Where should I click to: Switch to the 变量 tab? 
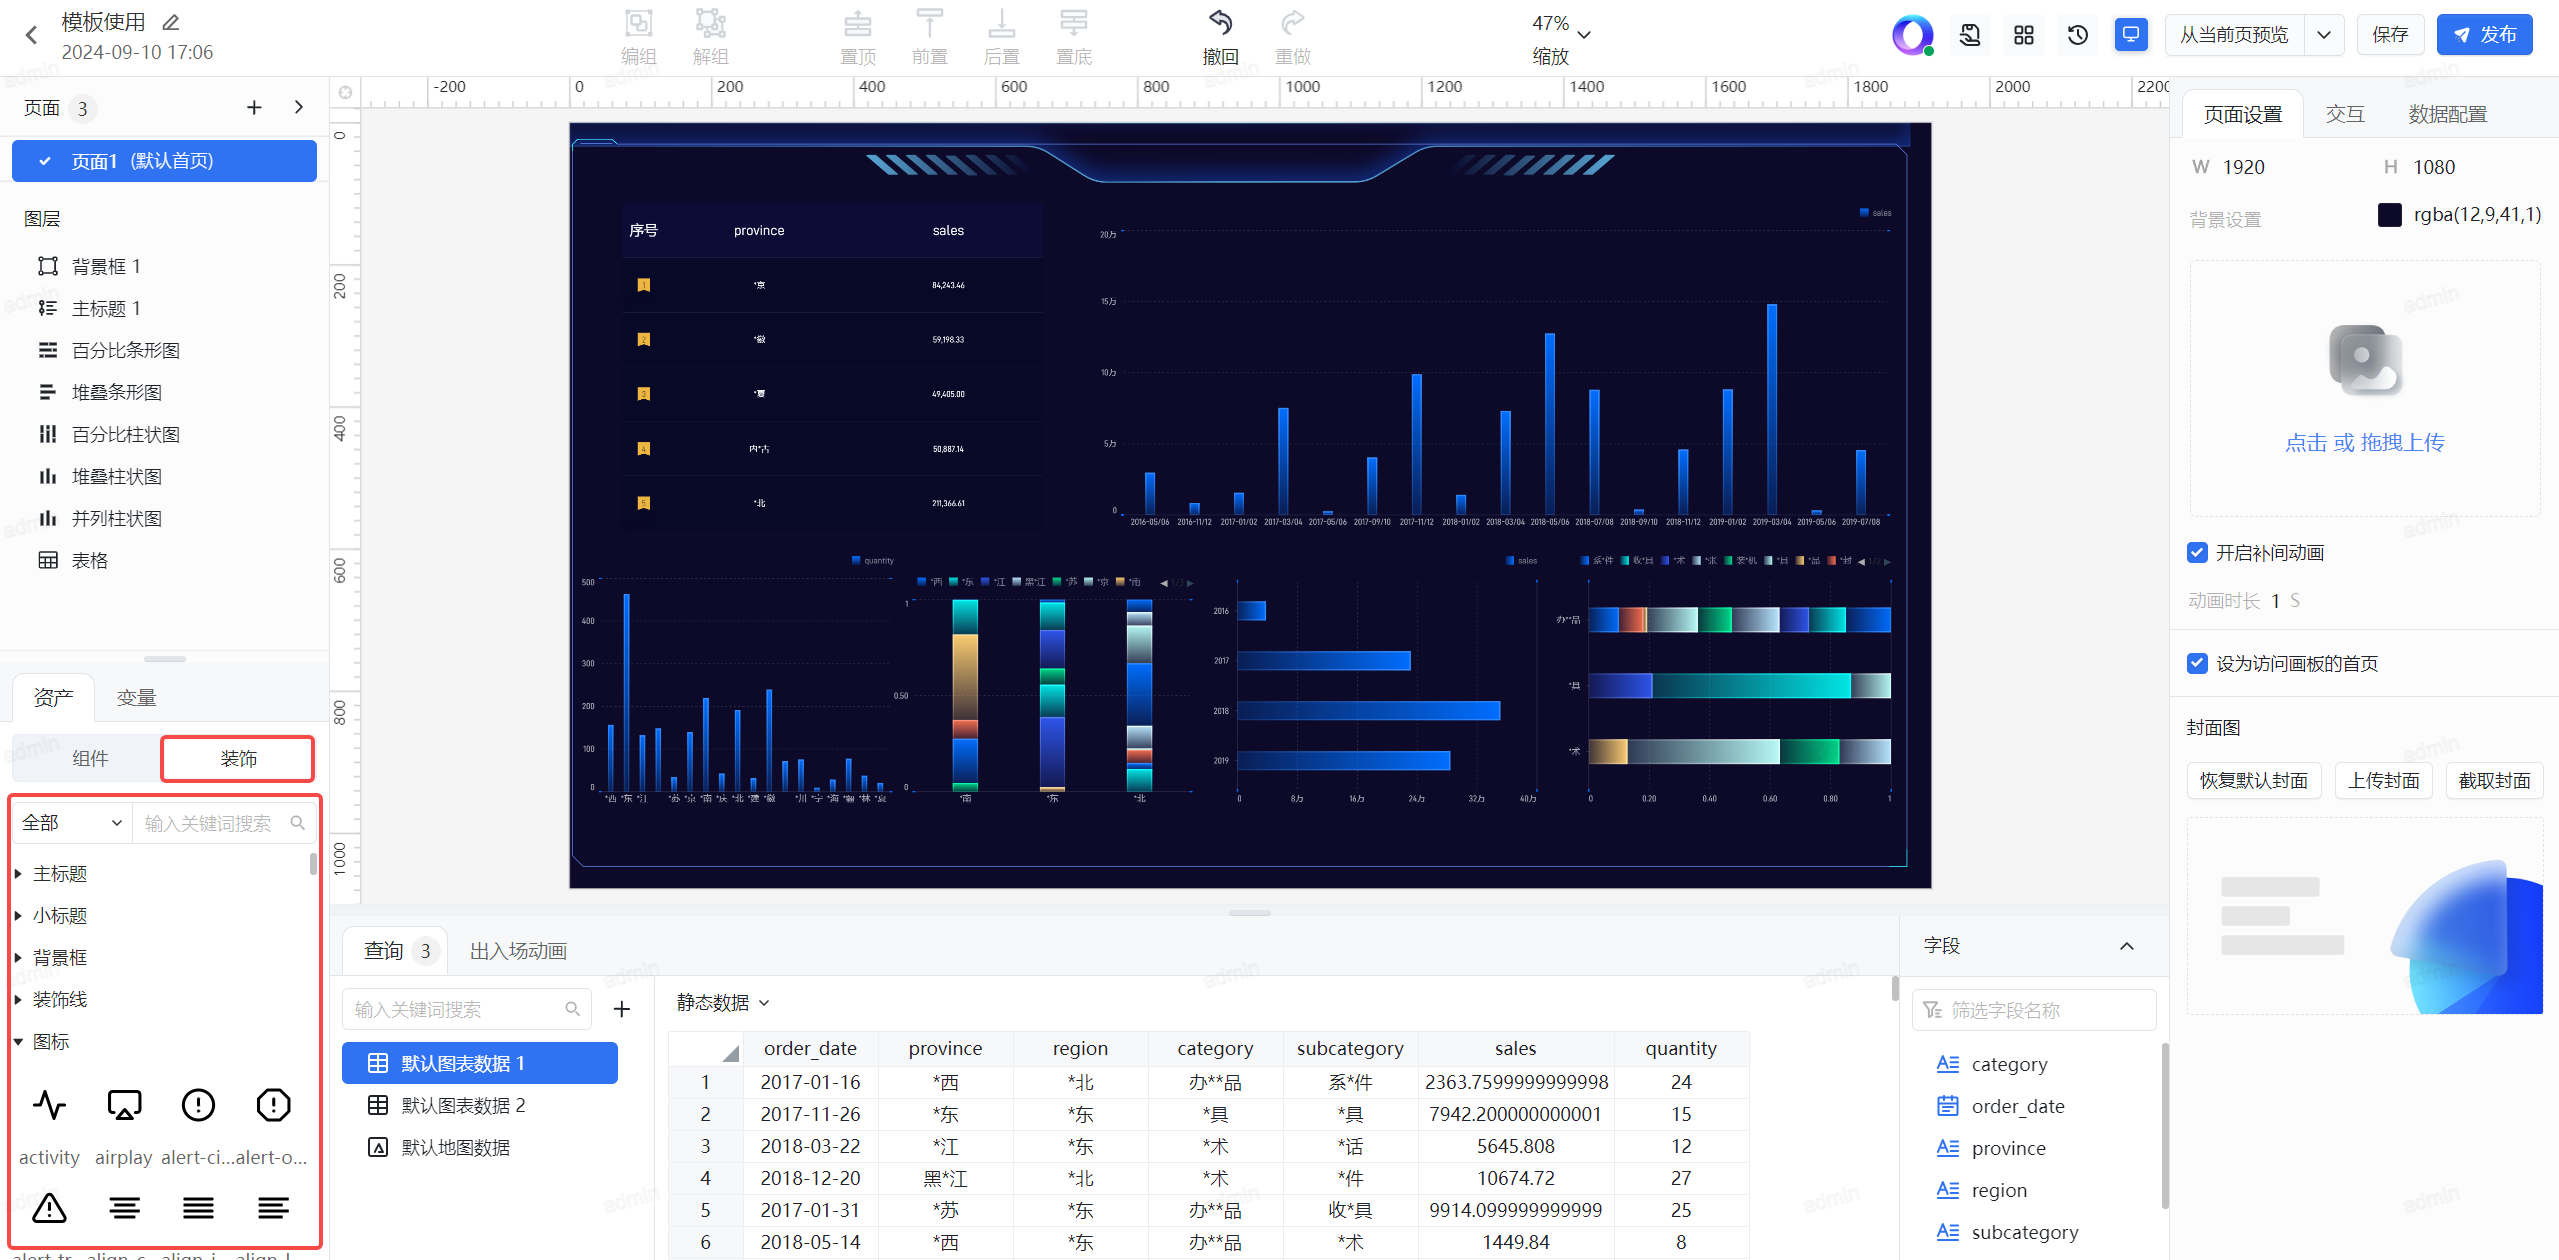coord(136,698)
